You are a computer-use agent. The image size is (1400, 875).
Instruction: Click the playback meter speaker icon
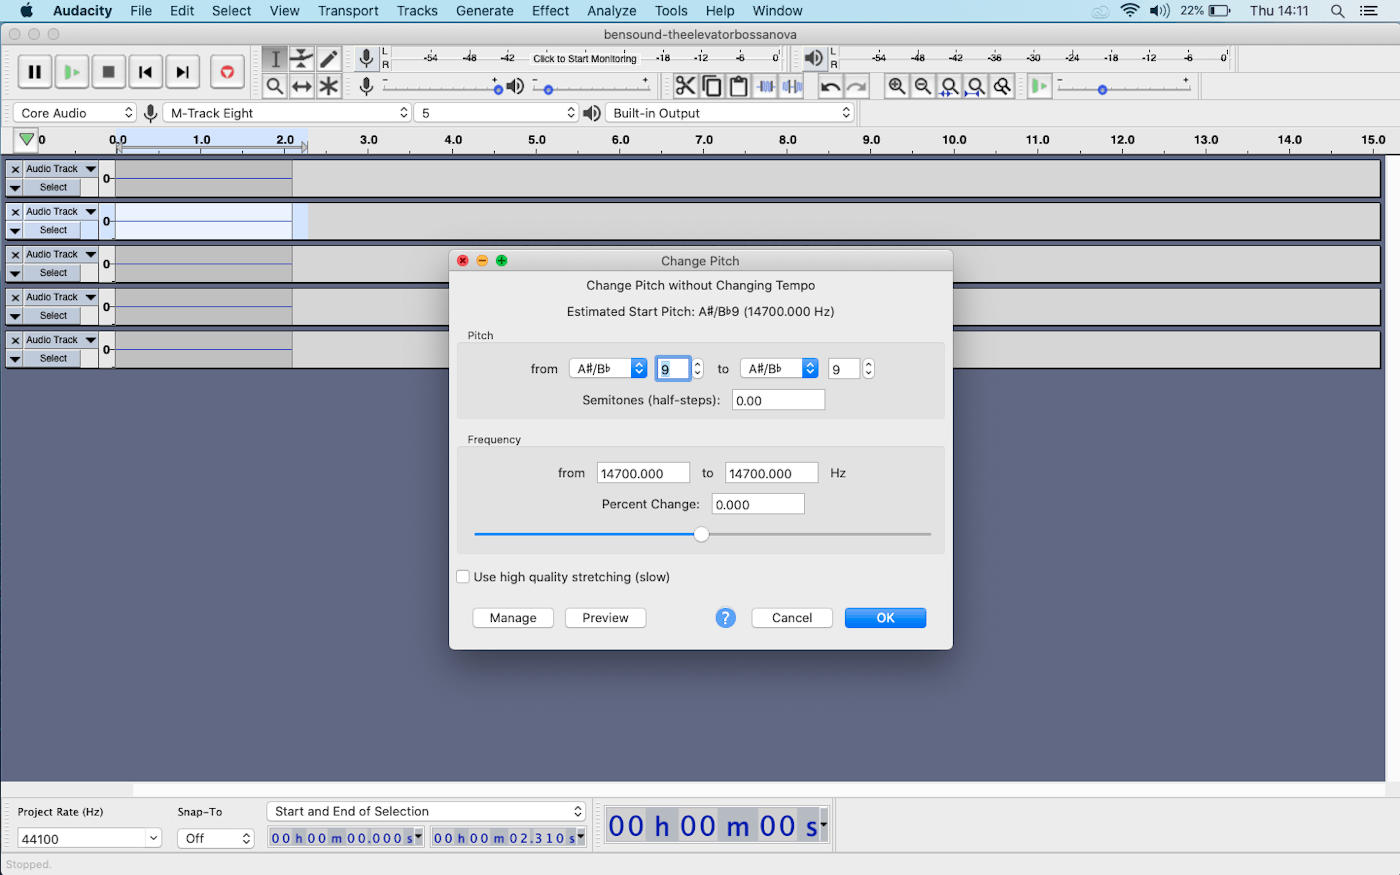click(814, 58)
